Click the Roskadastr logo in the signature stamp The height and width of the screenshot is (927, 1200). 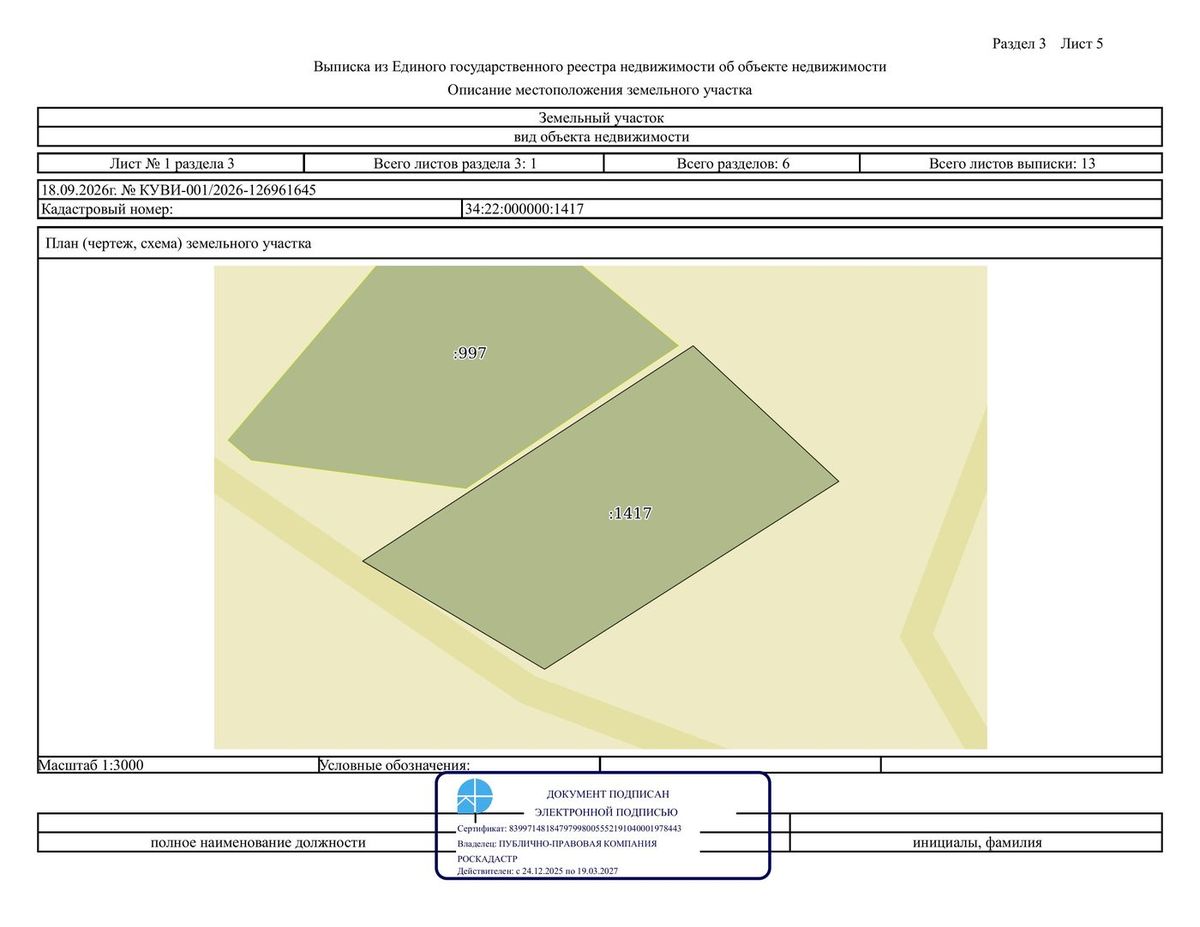tap(475, 797)
